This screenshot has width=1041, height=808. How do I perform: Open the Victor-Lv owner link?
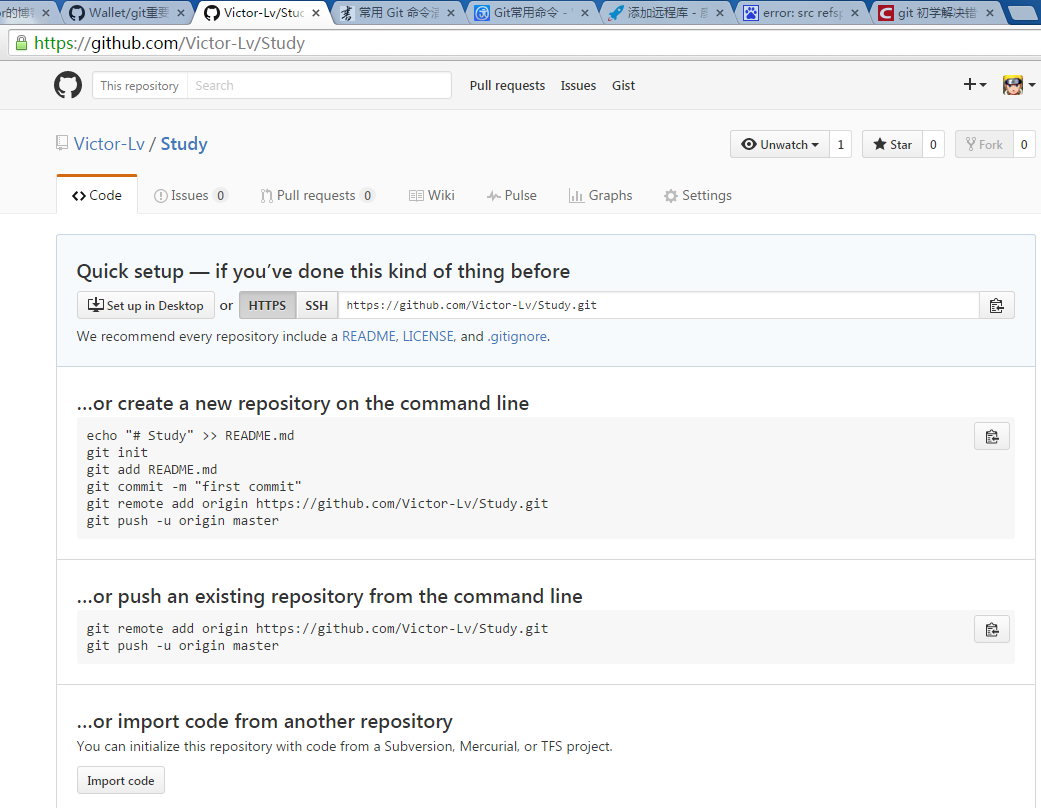109,144
